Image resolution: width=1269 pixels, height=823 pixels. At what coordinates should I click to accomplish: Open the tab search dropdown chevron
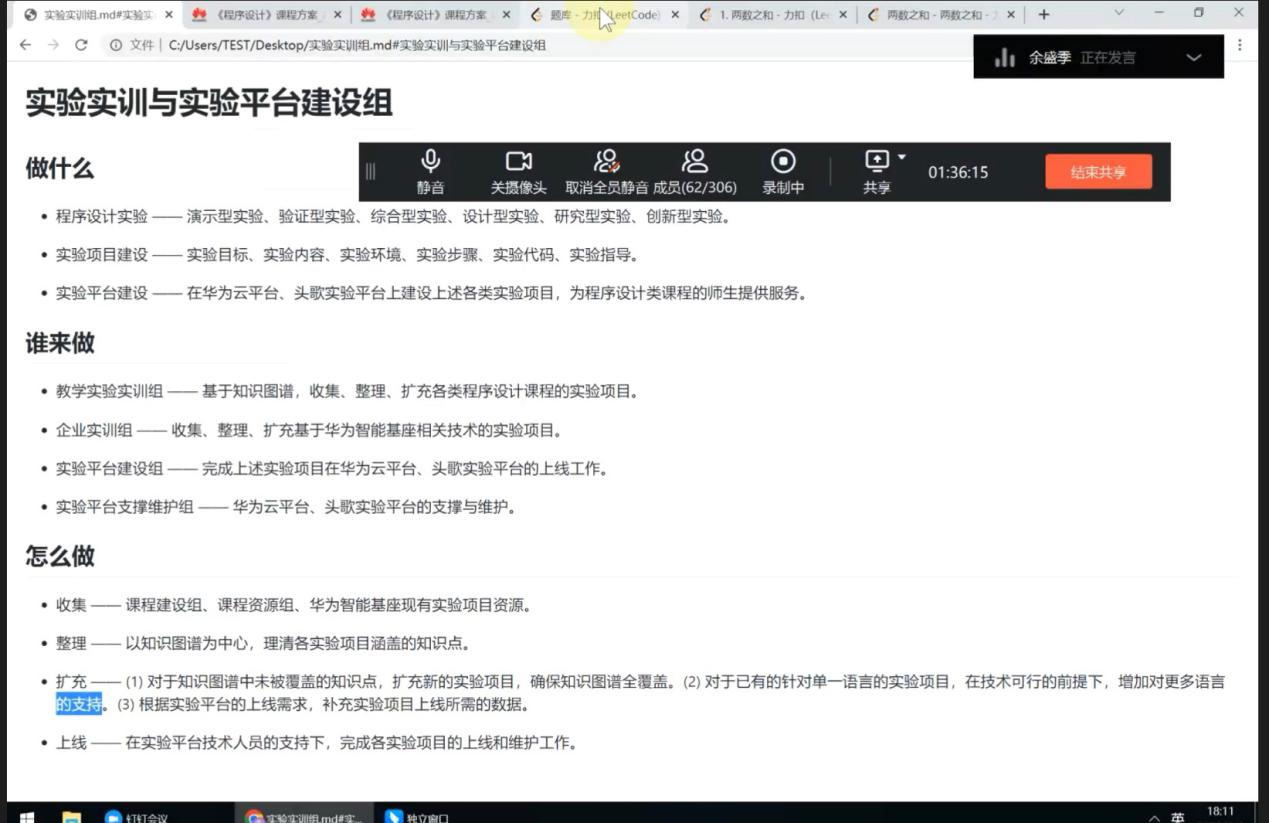1119,14
